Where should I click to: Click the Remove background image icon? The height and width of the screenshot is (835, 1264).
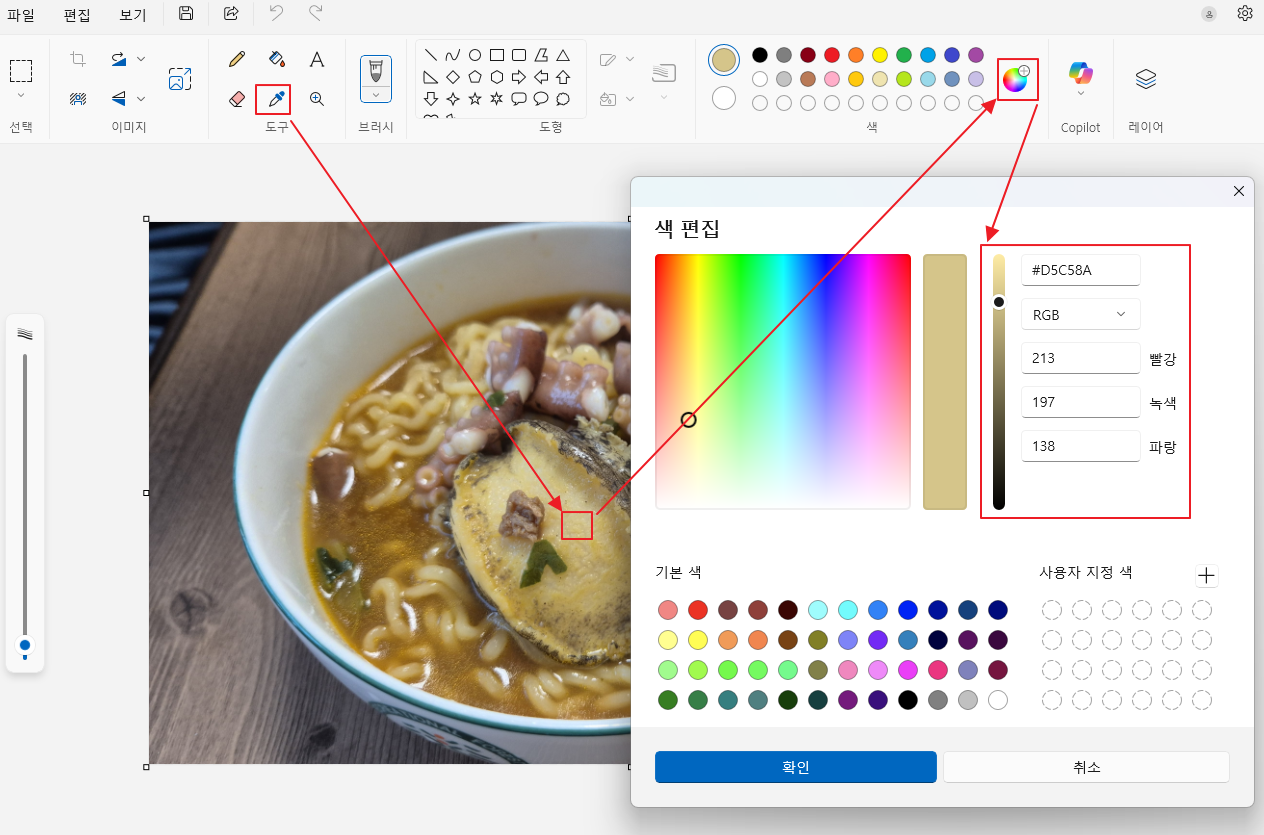coord(78,98)
